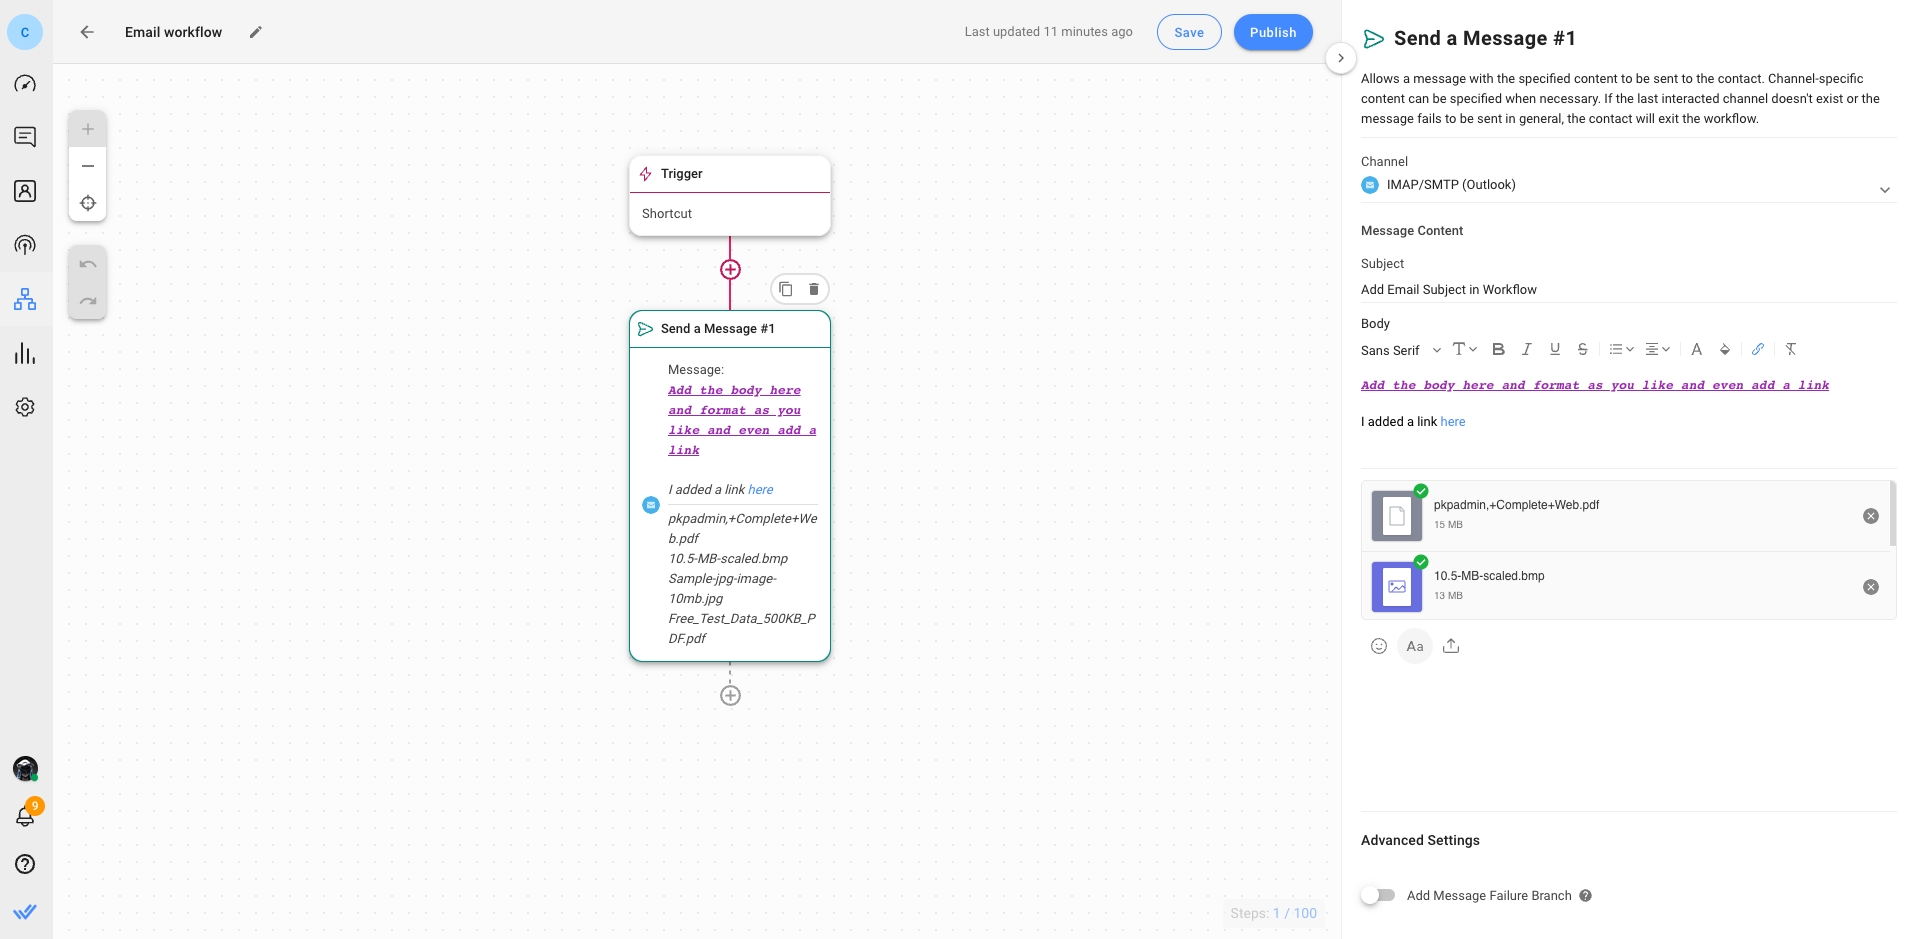
Task: Click the upload attachment icon
Action: [x=1451, y=646]
